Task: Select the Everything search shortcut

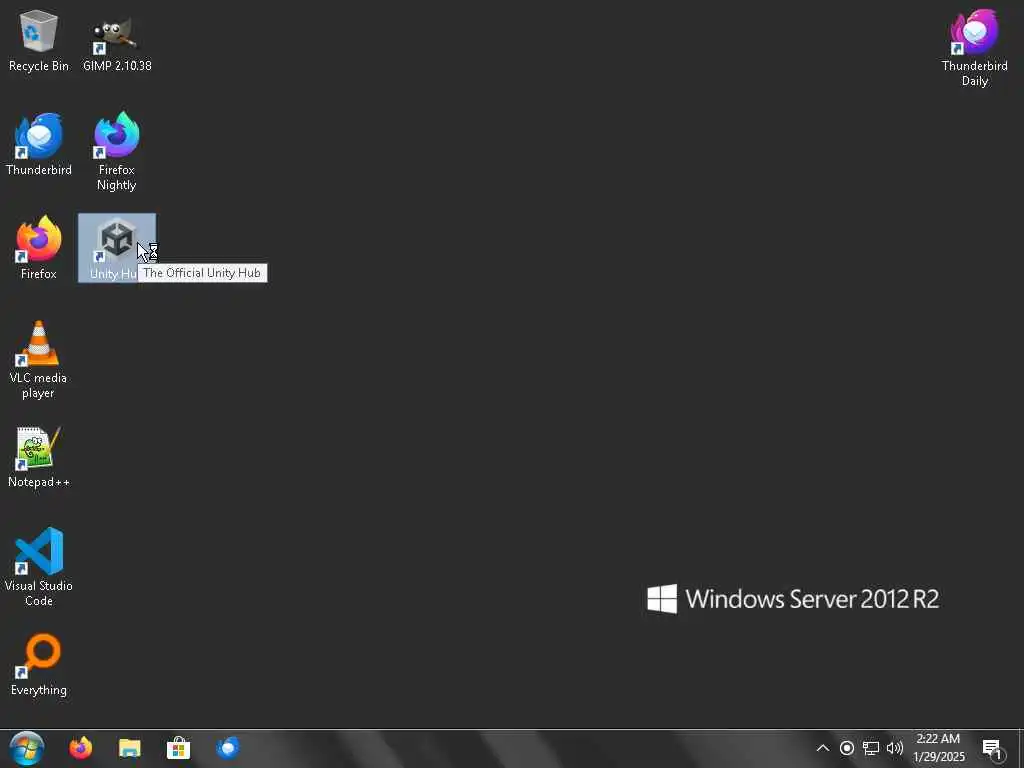Action: [39, 665]
